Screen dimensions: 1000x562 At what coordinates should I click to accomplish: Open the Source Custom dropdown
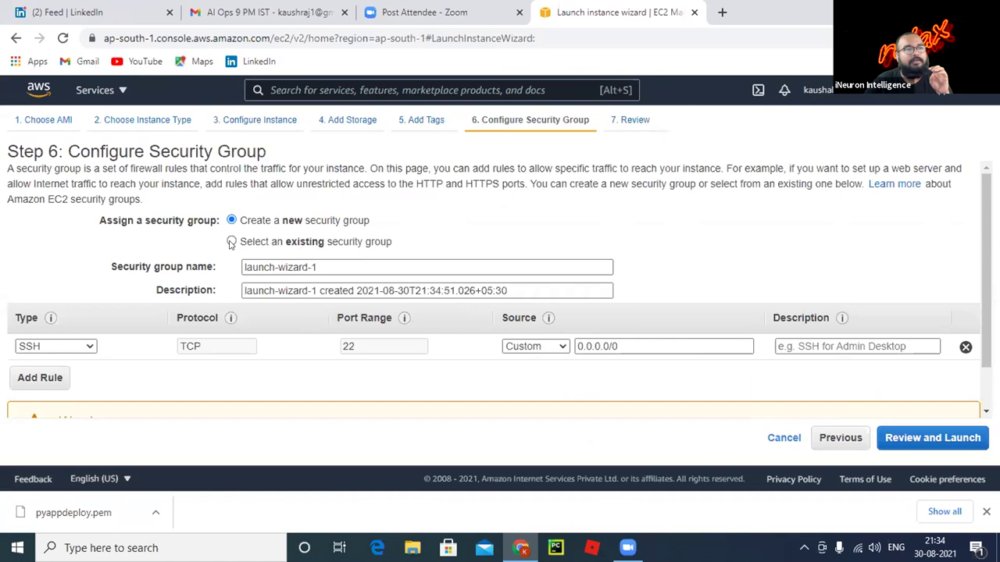coord(536,346)
